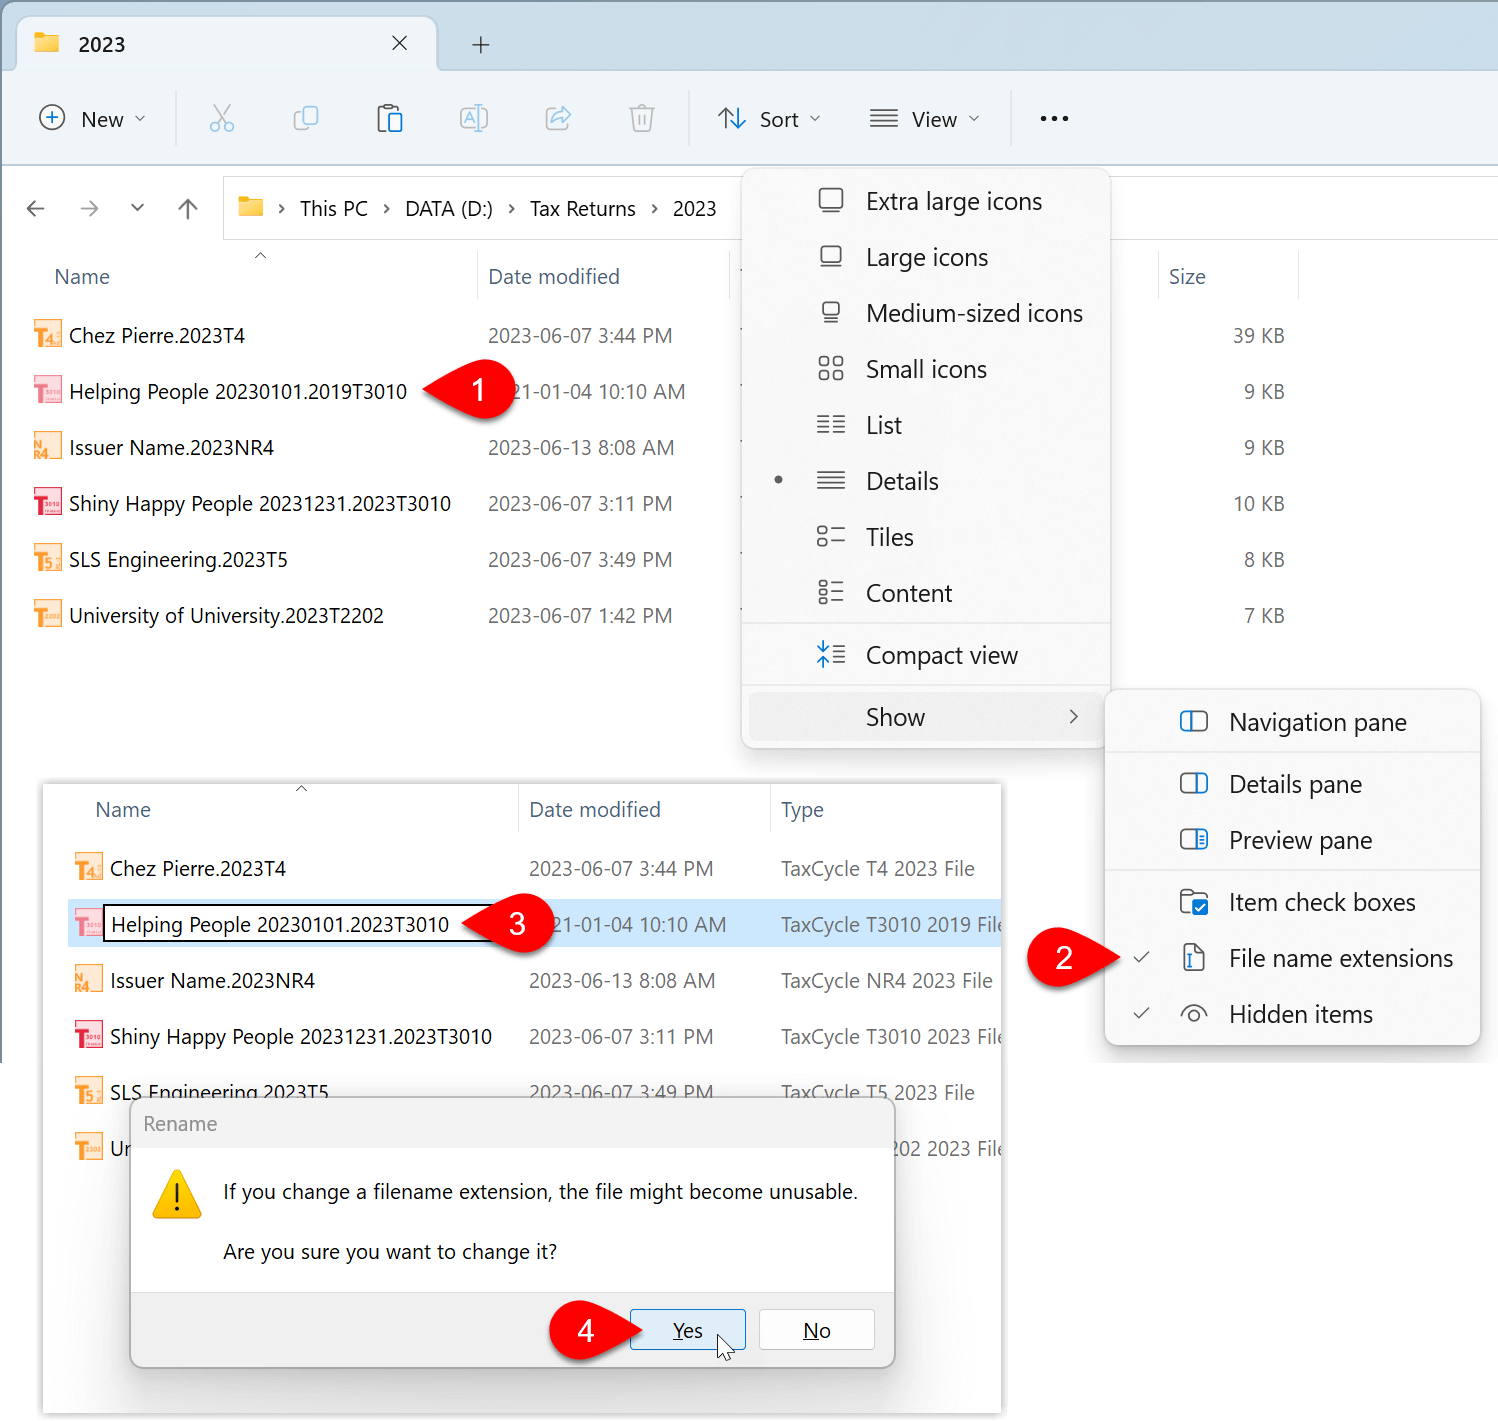Select Helping People 20230101.2019T3010 file name
The image size is (1498, 1421).
tap(238, 391)
